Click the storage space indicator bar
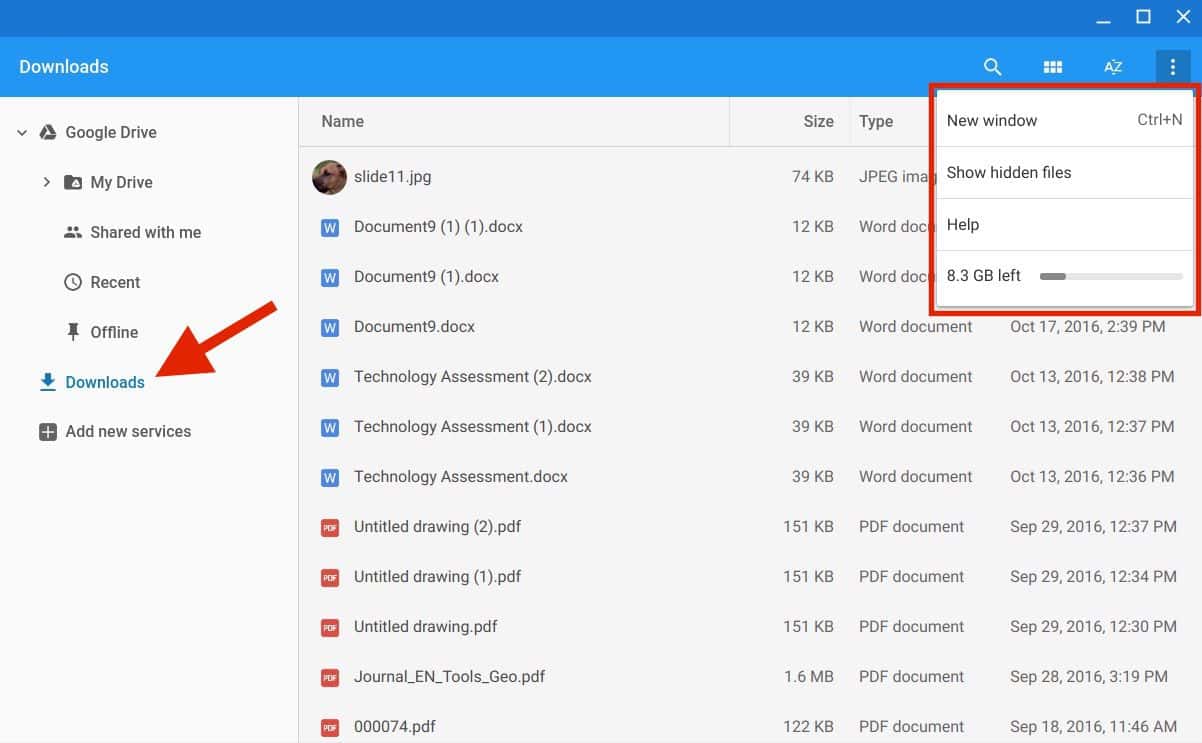This screenshot has height=743, width=1202. 1110,276
